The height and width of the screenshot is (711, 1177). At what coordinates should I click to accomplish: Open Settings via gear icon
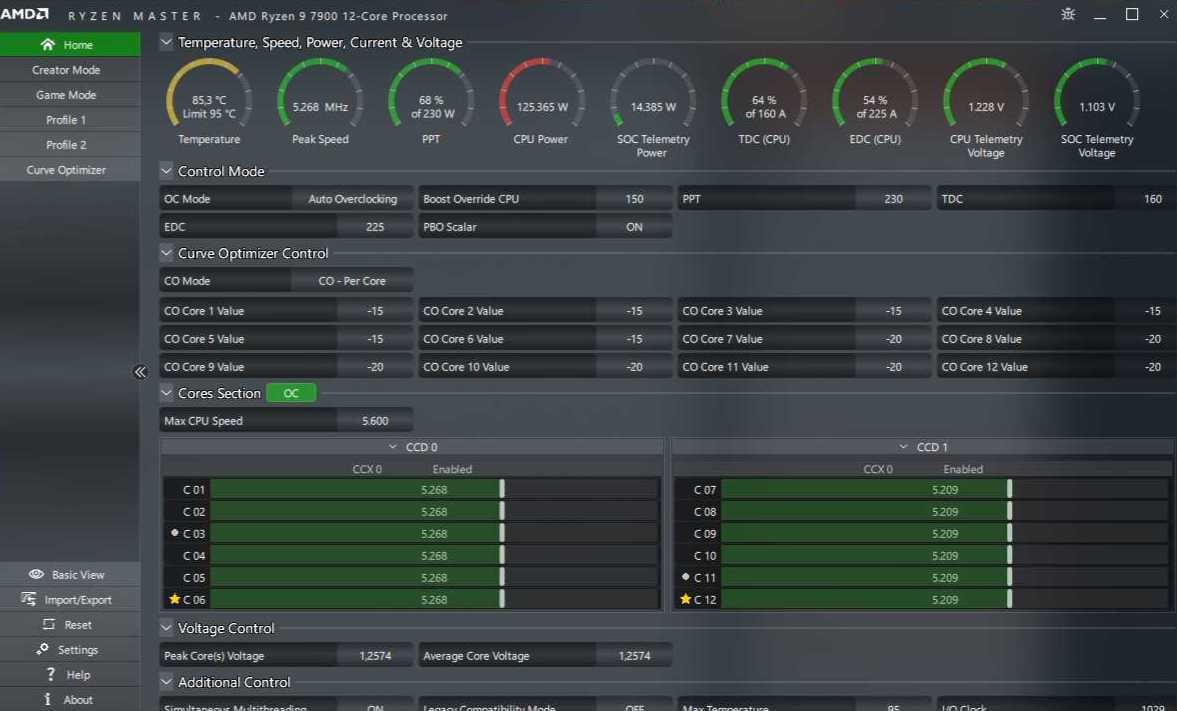(x=42, y=649)
